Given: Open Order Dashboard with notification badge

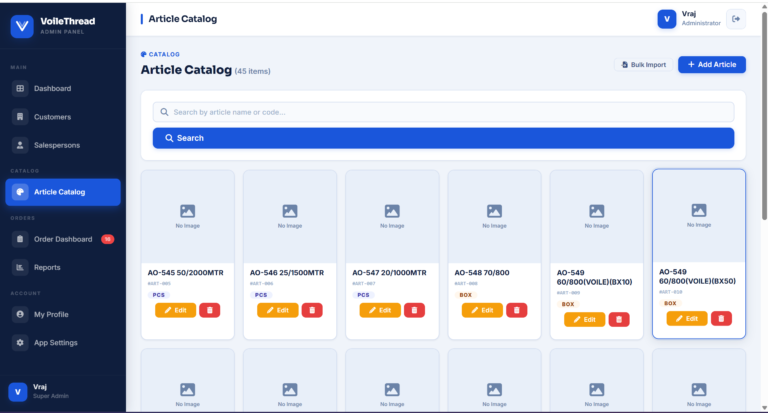Looking at the screenshot, I should click(63, 239).
